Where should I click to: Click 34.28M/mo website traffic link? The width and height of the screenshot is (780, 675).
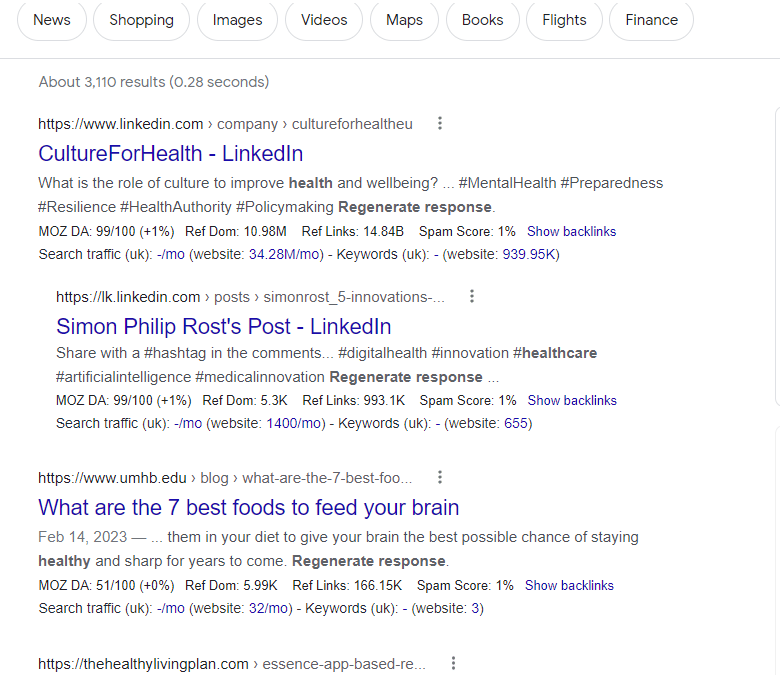point(284,254)
